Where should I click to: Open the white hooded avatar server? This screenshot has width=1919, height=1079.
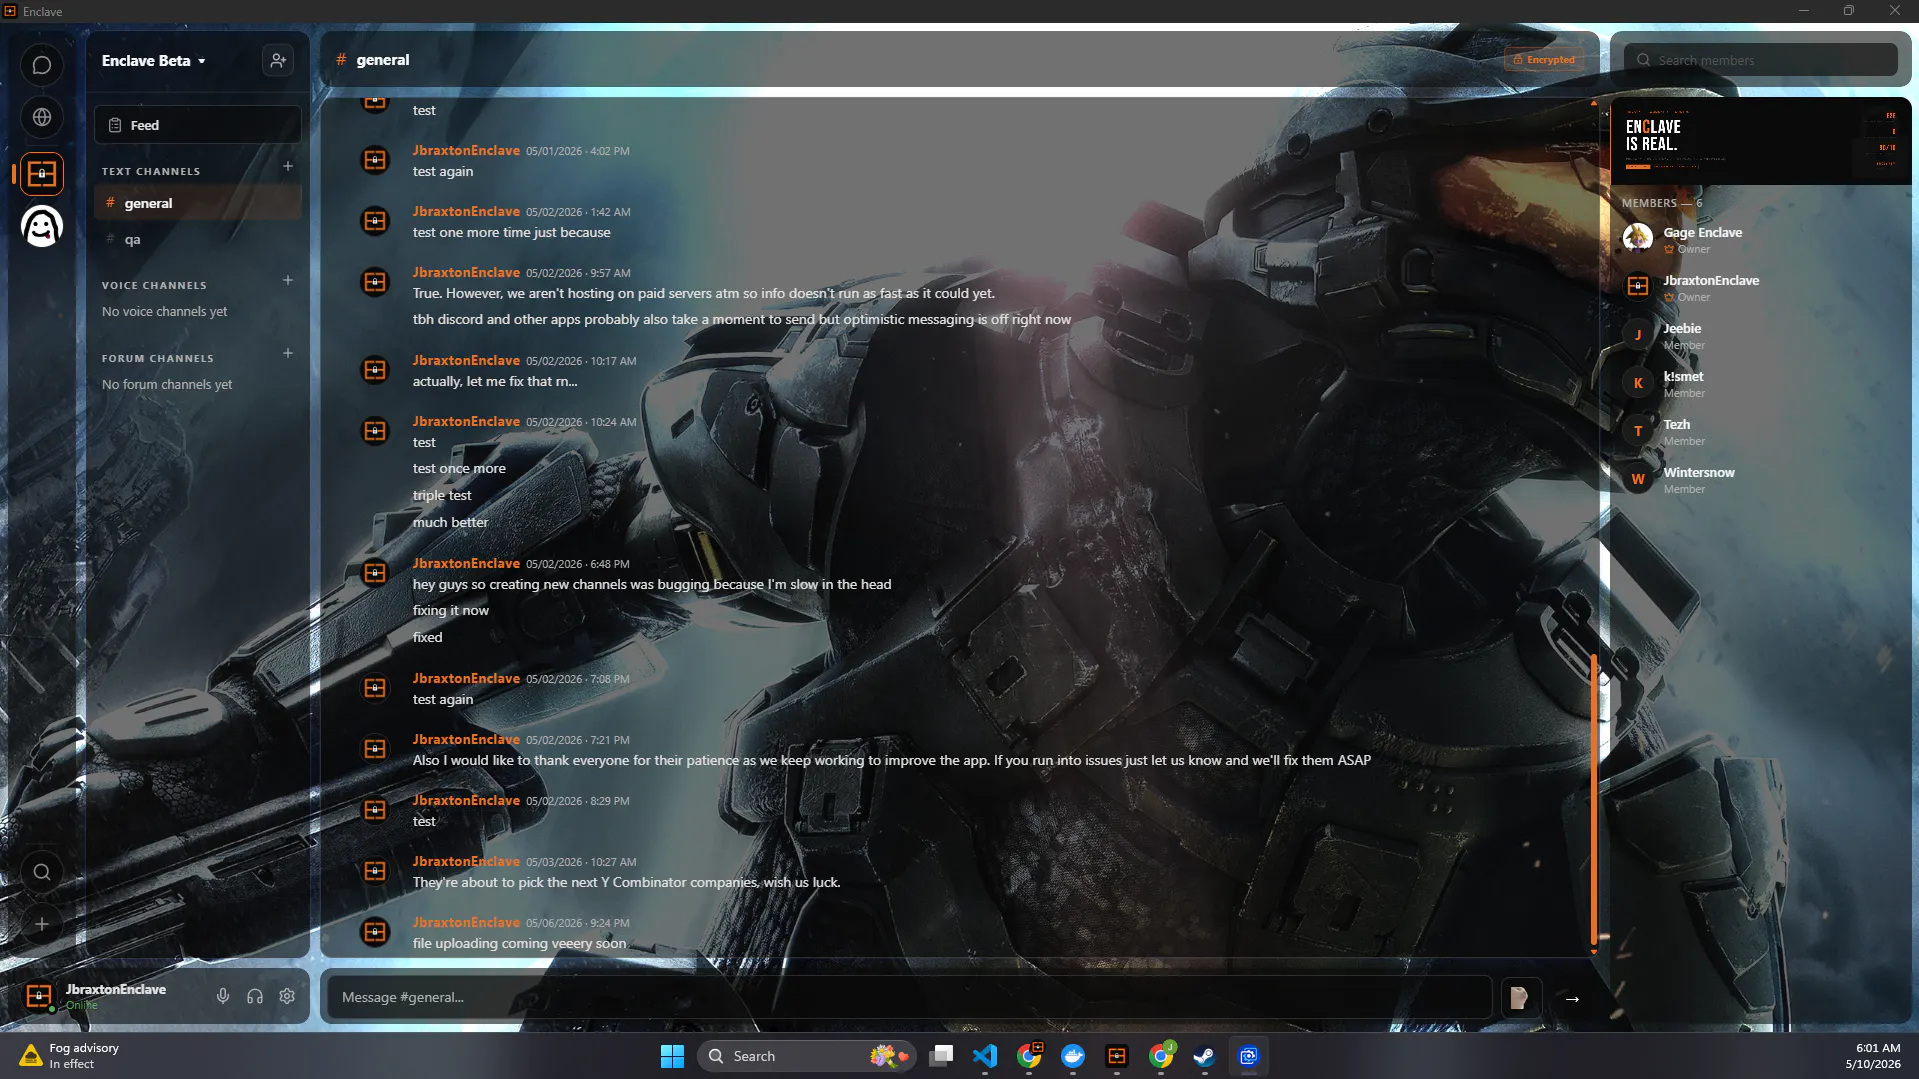pos(42,226)
